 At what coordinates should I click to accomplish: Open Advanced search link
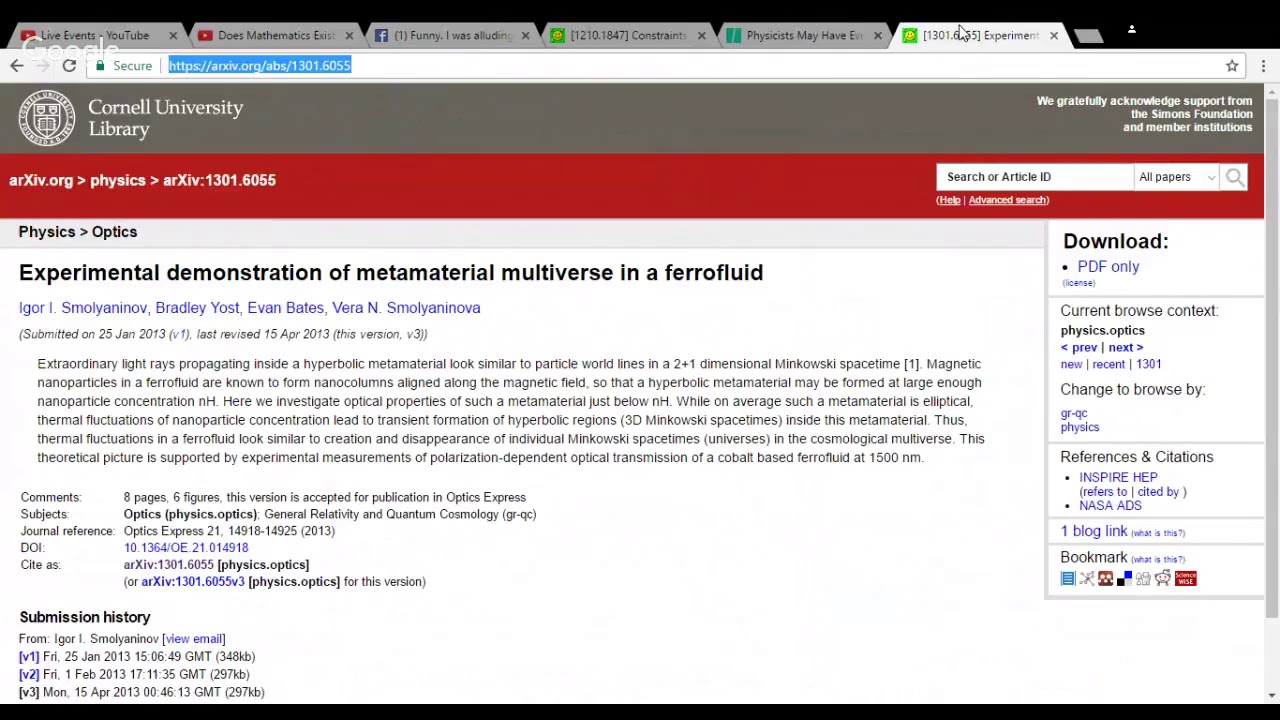(x=1007, y=200)
